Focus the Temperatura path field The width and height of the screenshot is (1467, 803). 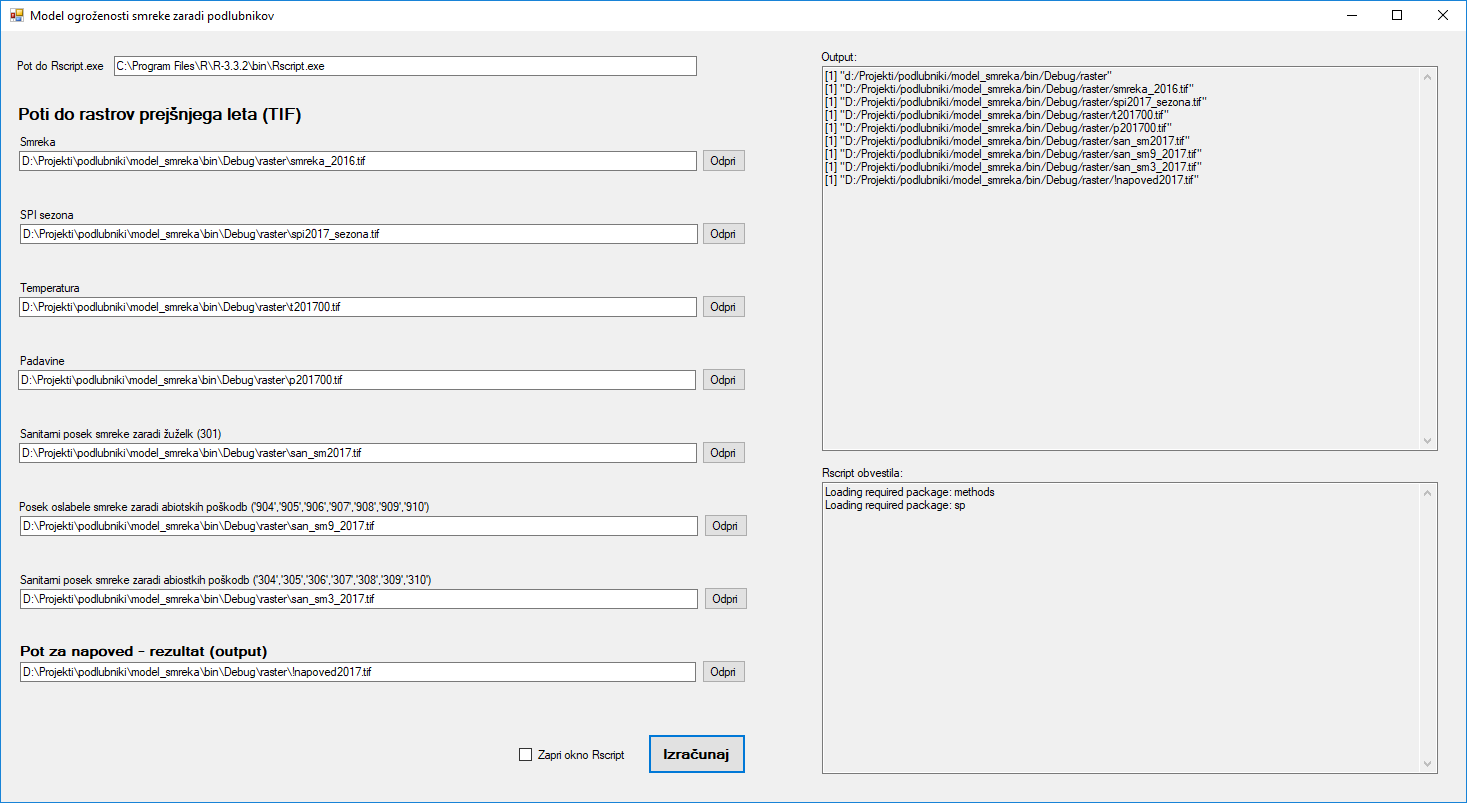point(358,307)
